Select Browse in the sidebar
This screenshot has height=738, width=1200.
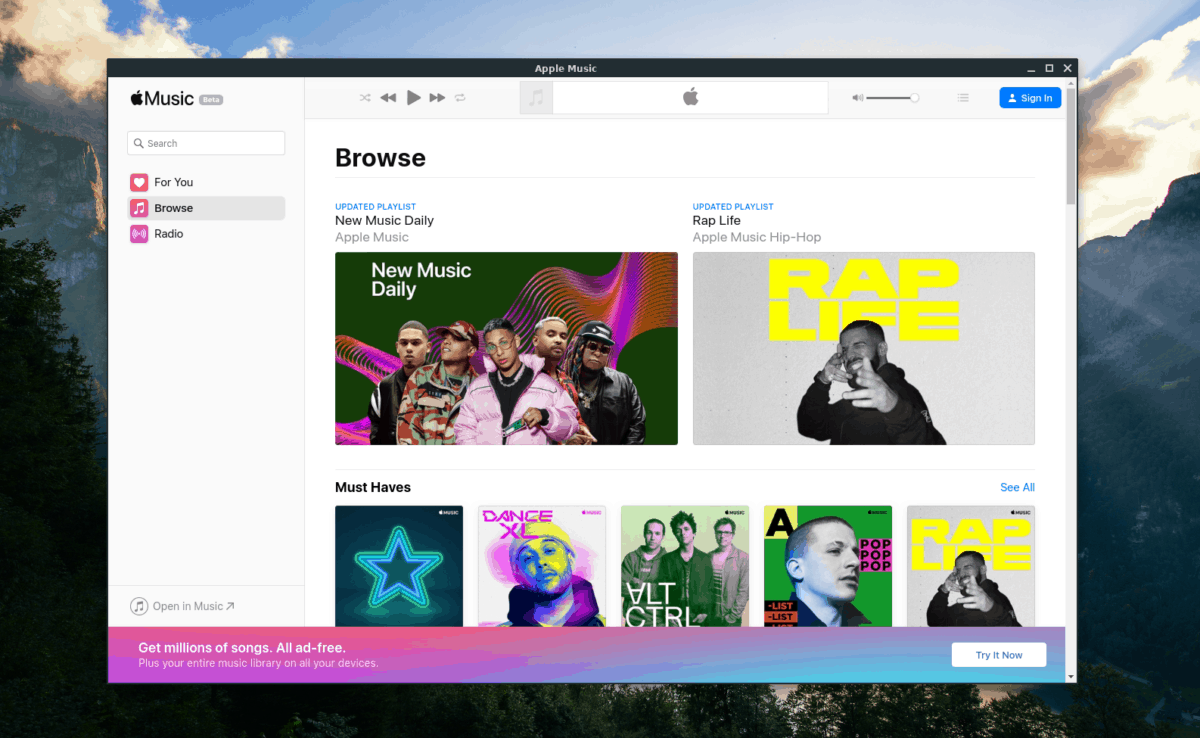pyautogui.click(x=206, y=208)
